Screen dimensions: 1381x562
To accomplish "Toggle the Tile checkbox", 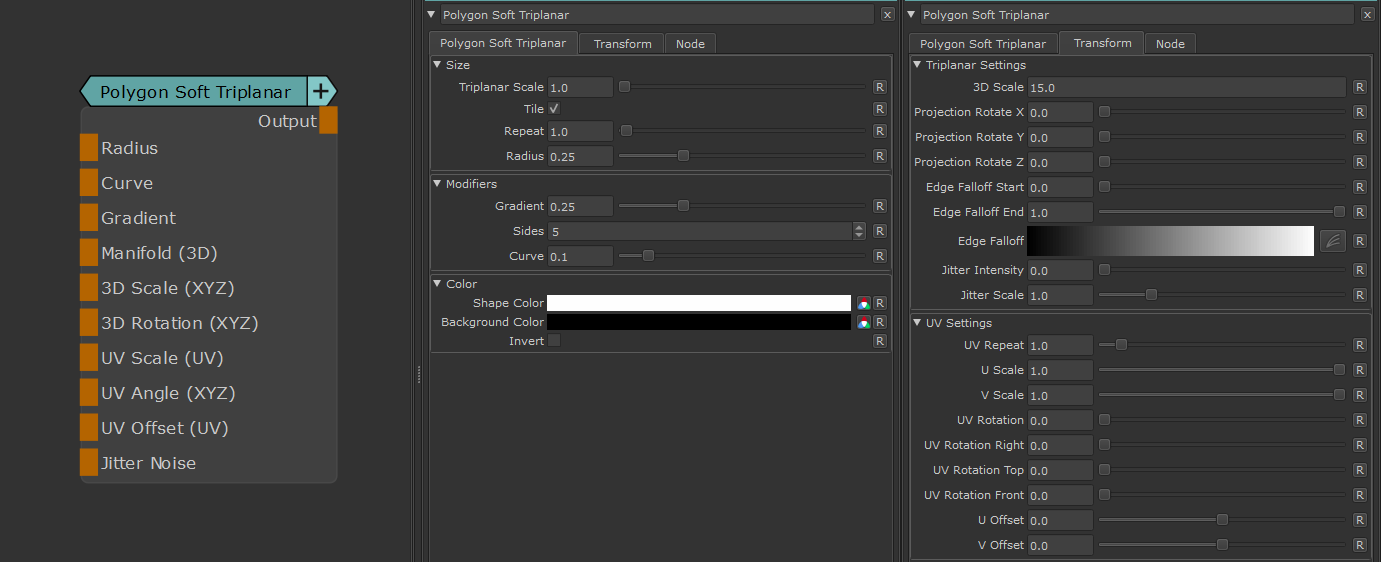I will pyautogui.click(x=554, y=108).
